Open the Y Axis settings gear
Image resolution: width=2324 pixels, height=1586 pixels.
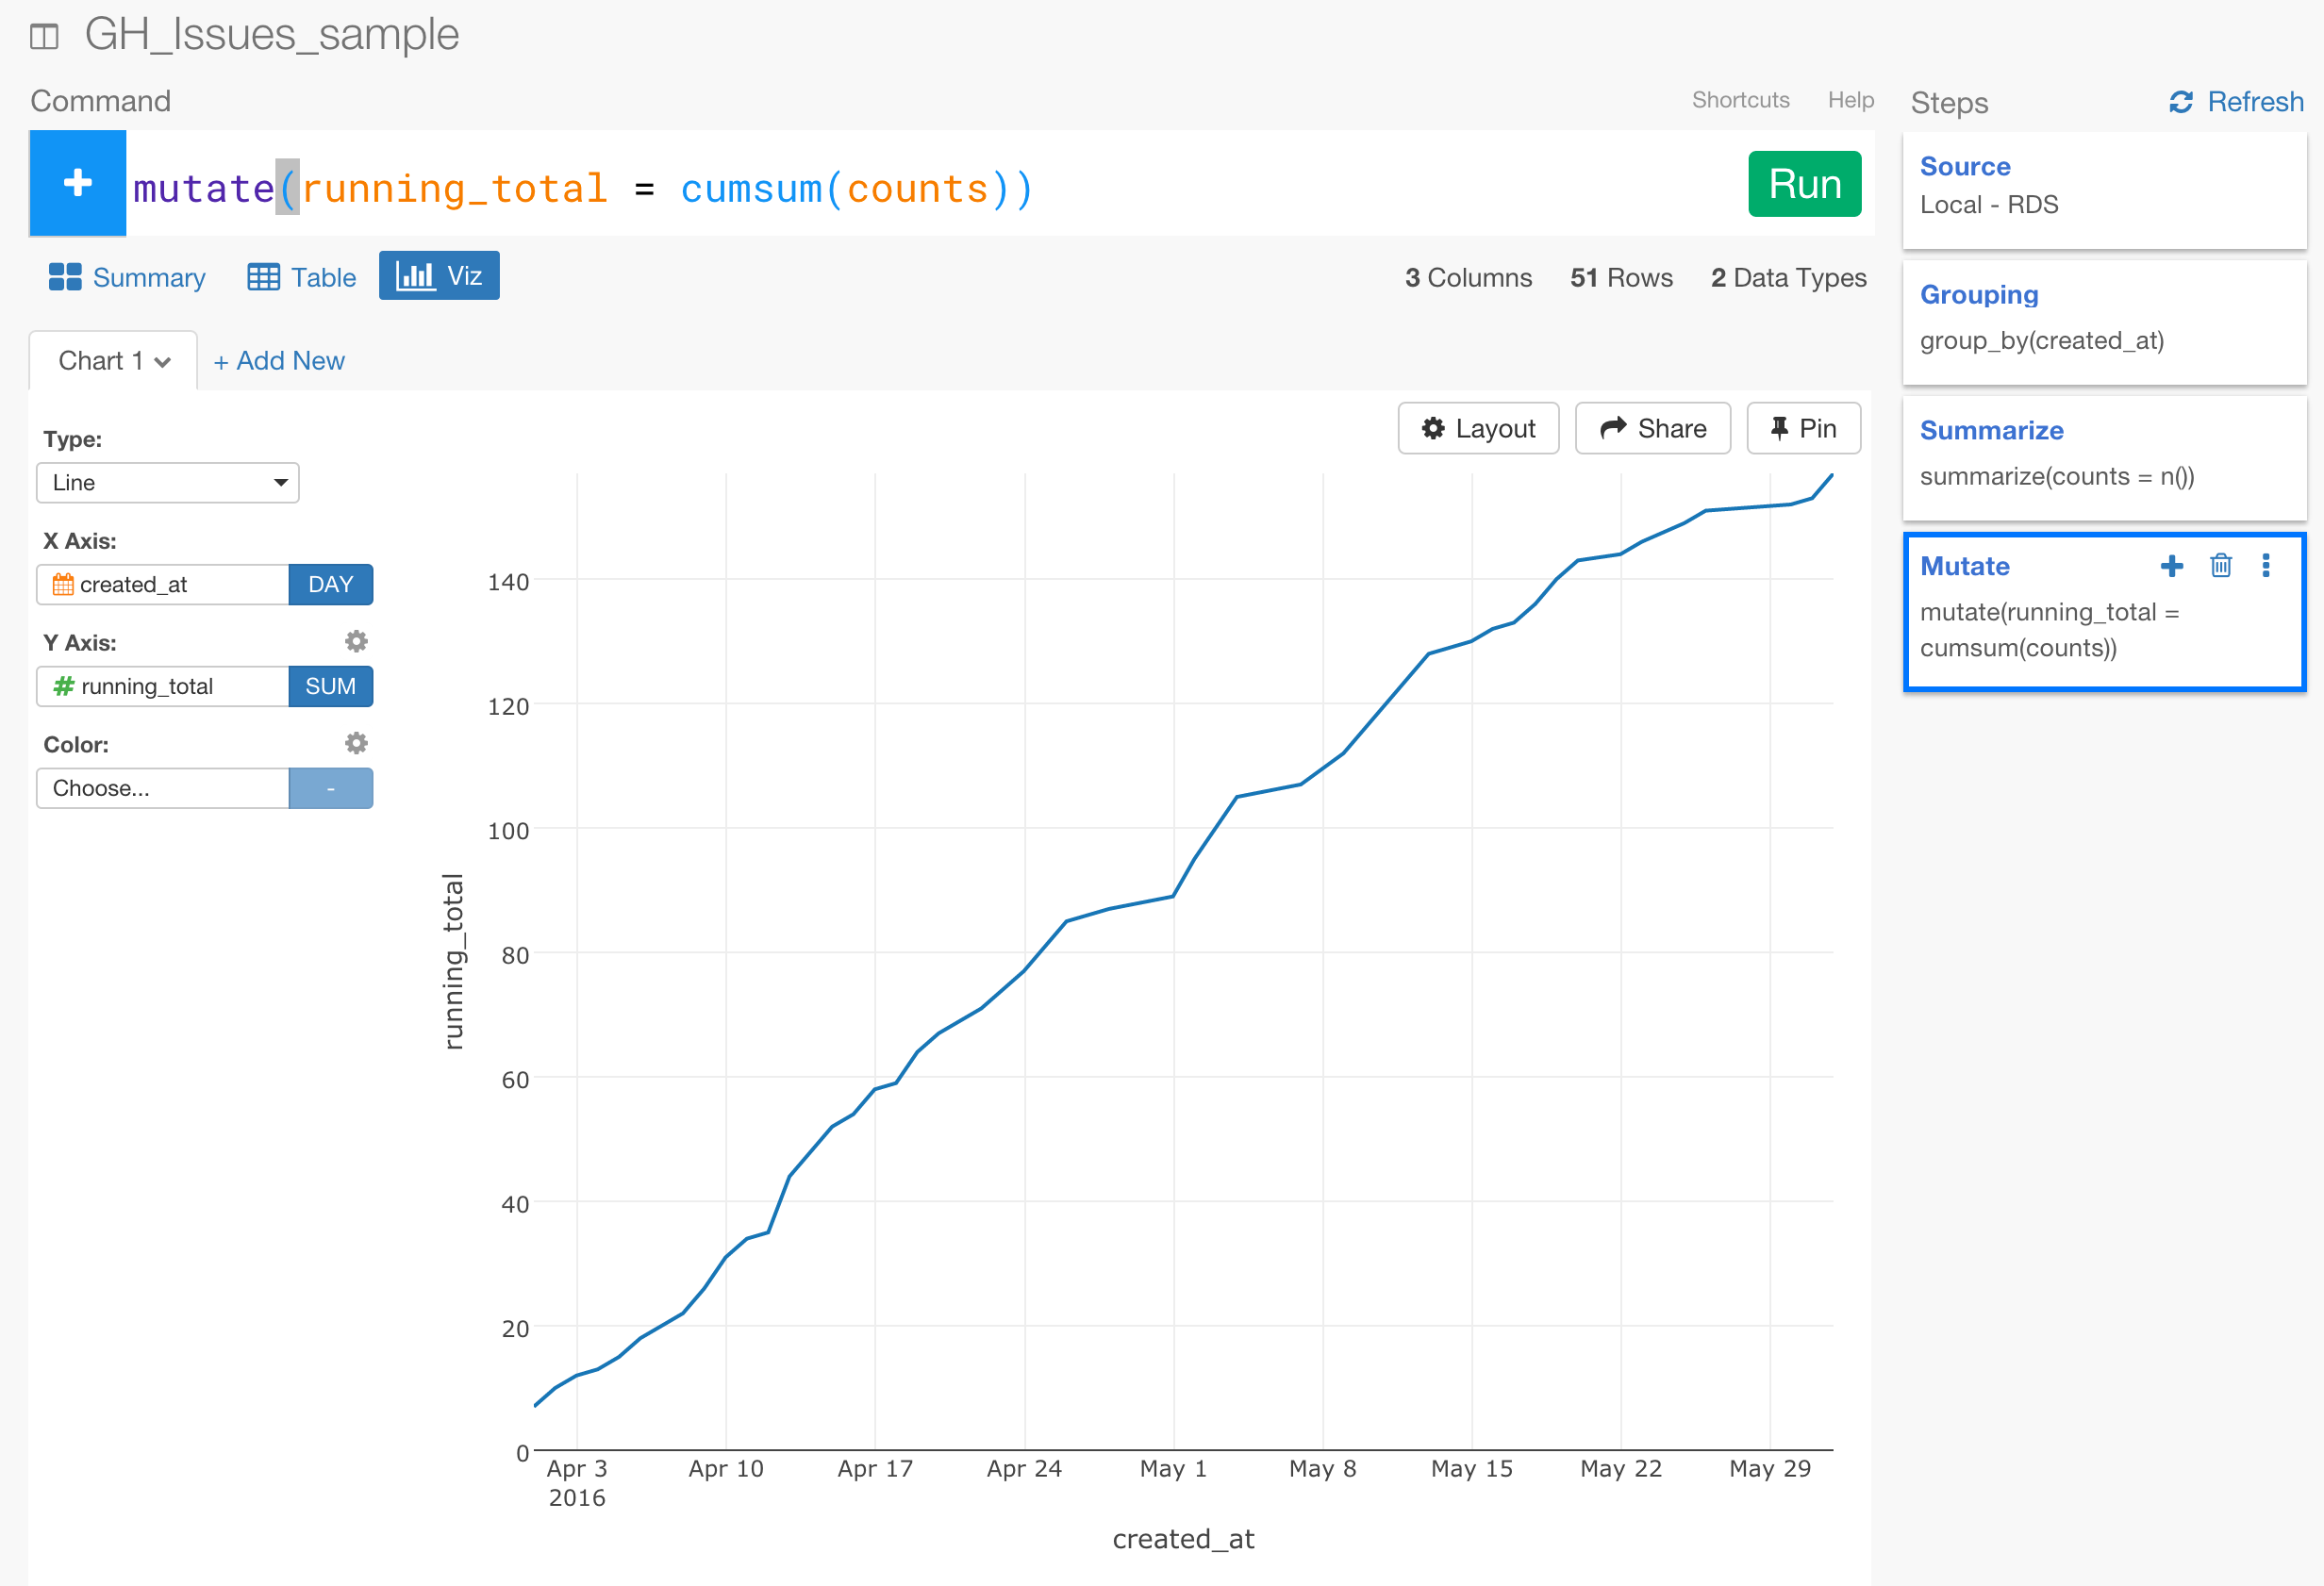357,641
